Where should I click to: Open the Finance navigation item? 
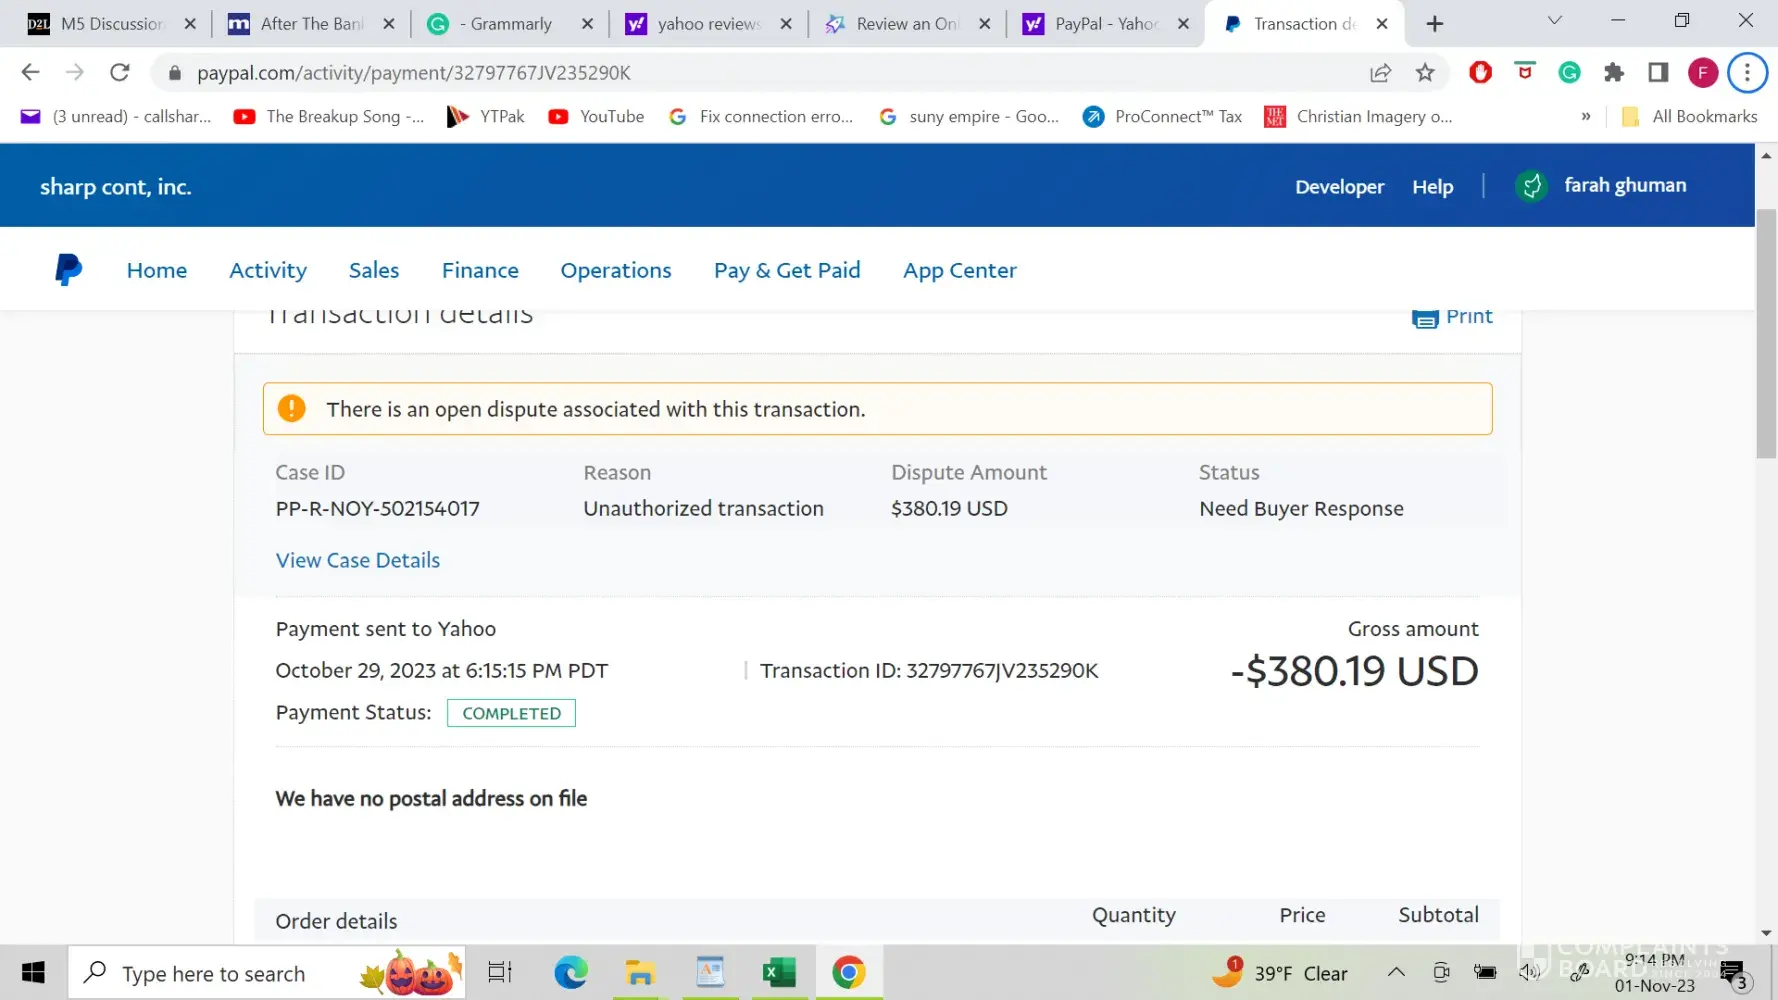480,270
